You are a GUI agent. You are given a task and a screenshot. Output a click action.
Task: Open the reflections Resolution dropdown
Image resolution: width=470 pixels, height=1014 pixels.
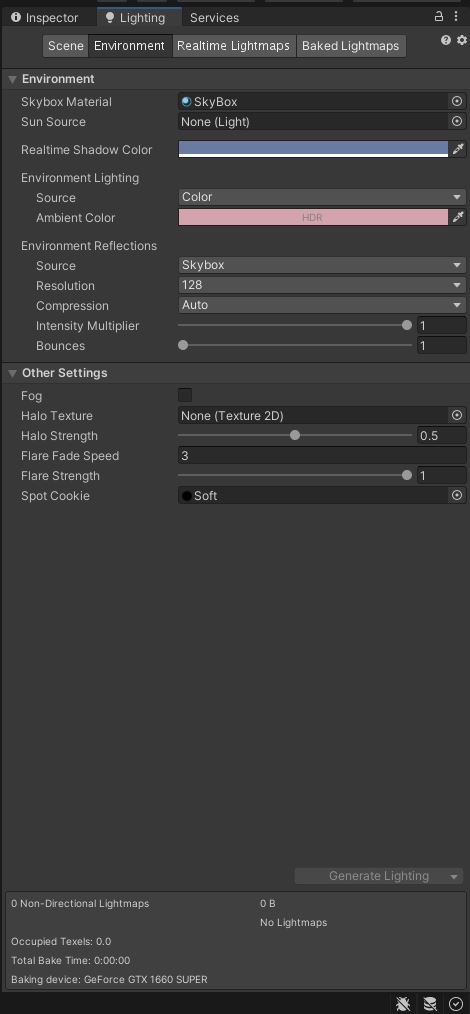click(322, 285)
